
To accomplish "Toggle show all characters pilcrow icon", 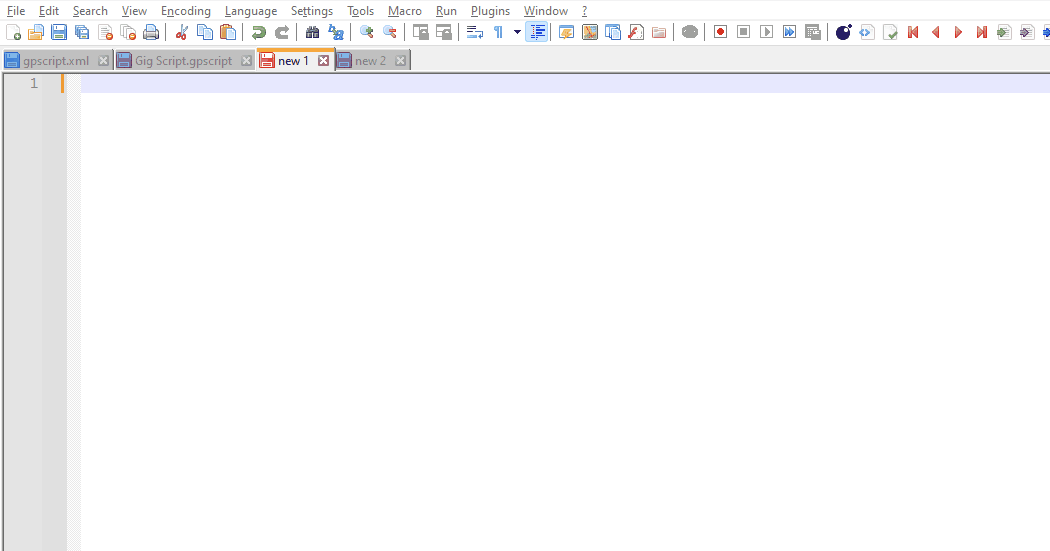I will pos(498,32).
